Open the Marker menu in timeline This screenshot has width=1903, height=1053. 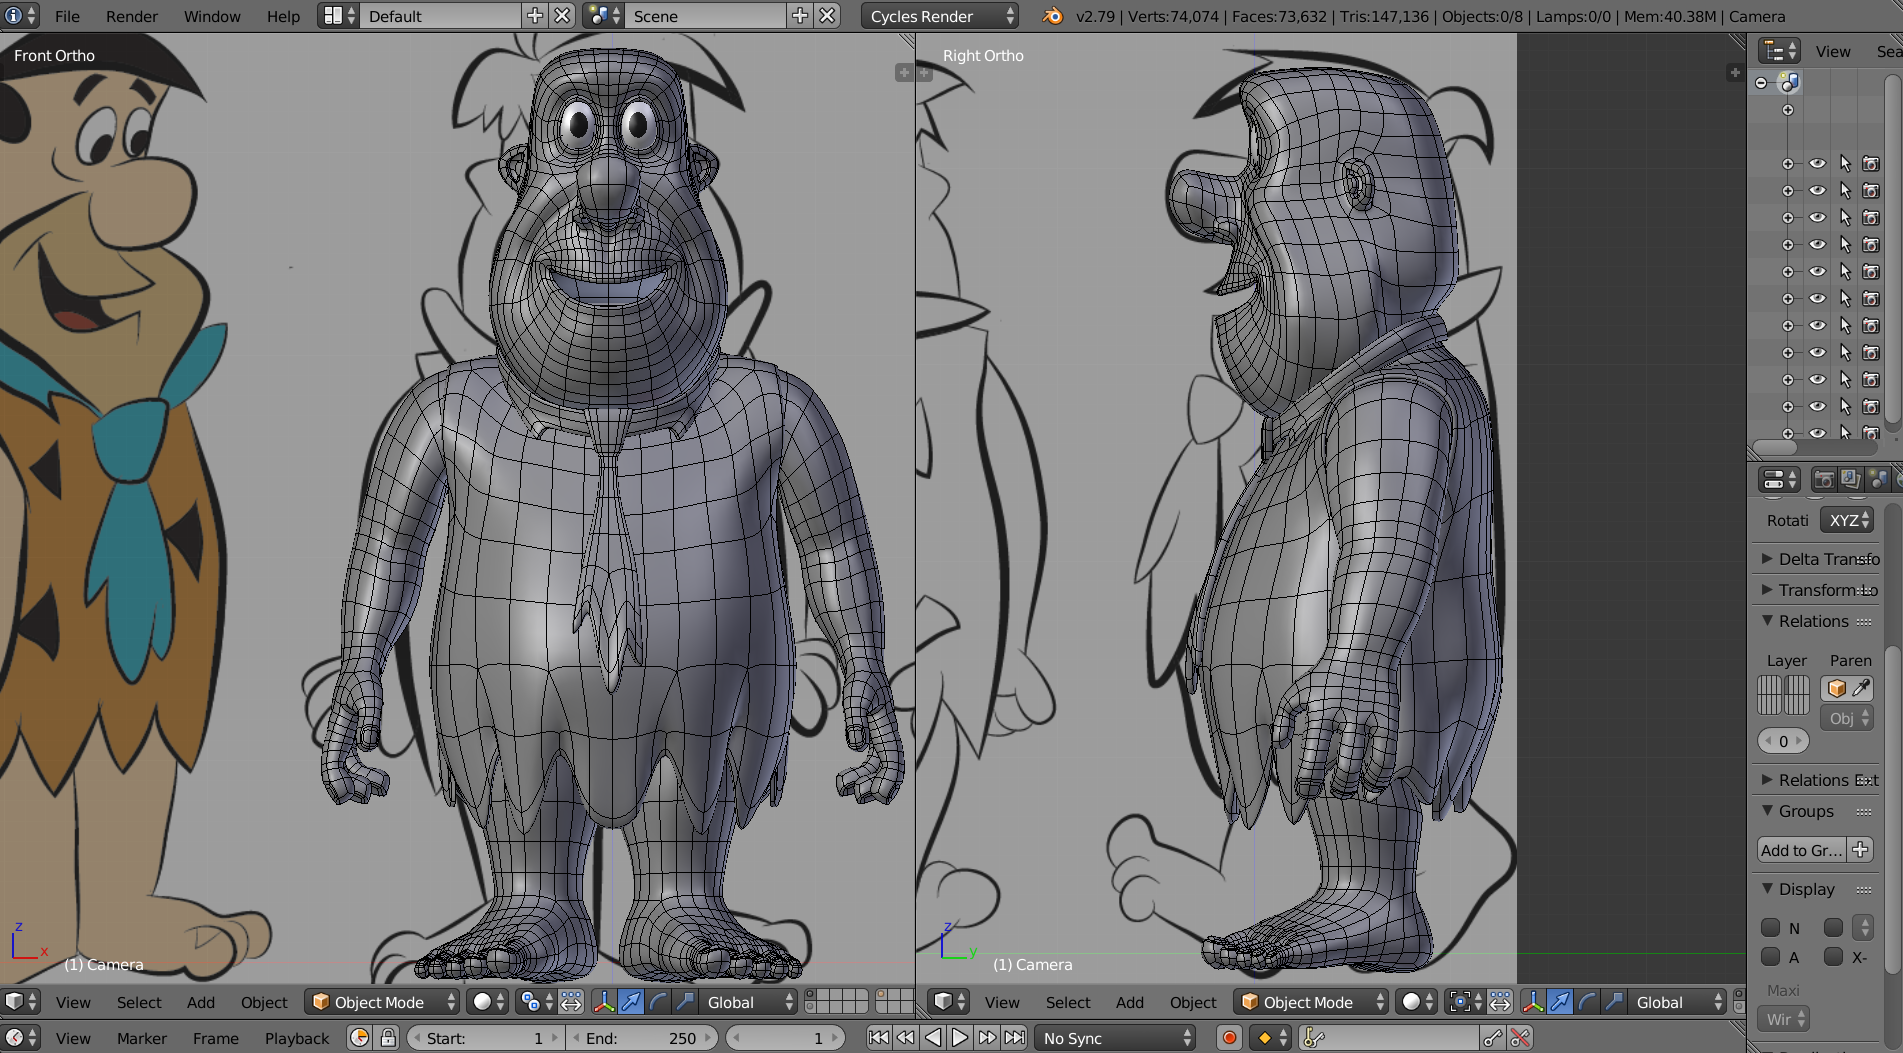[x=142, y=1038]
